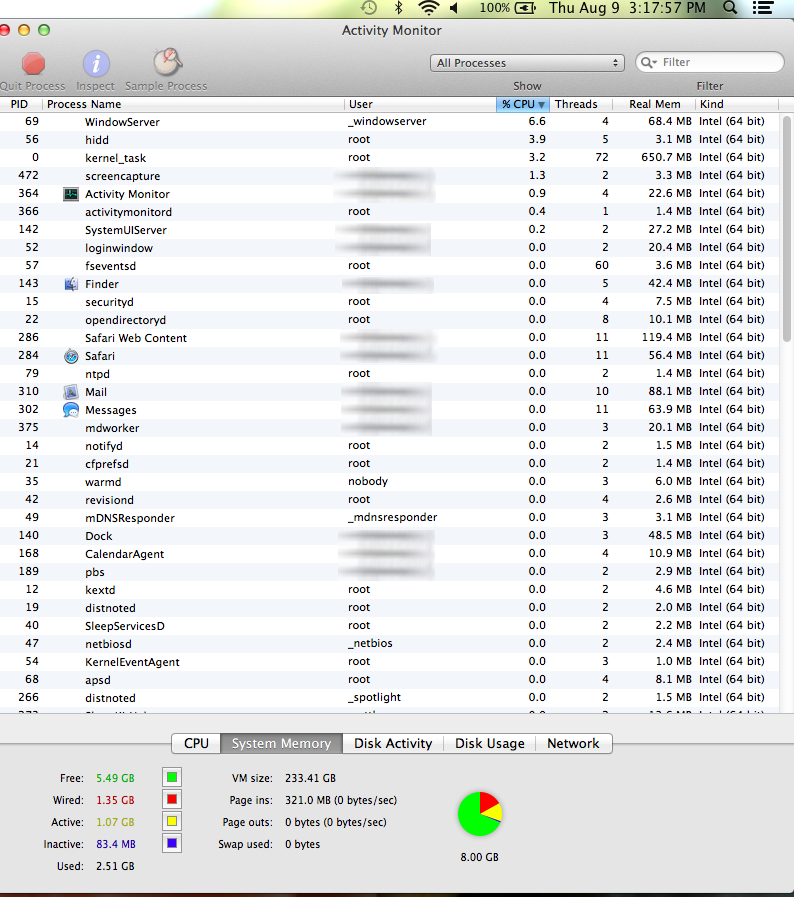Screen dimensions: 794x897
Task: Select the screencapture process row
Action: [389, 176]
